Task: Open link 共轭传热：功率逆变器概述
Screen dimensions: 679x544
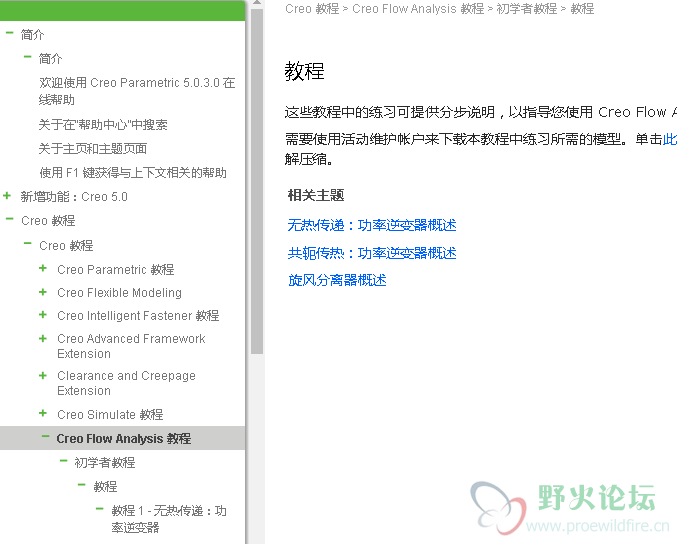Action: [x=372, y=253]
